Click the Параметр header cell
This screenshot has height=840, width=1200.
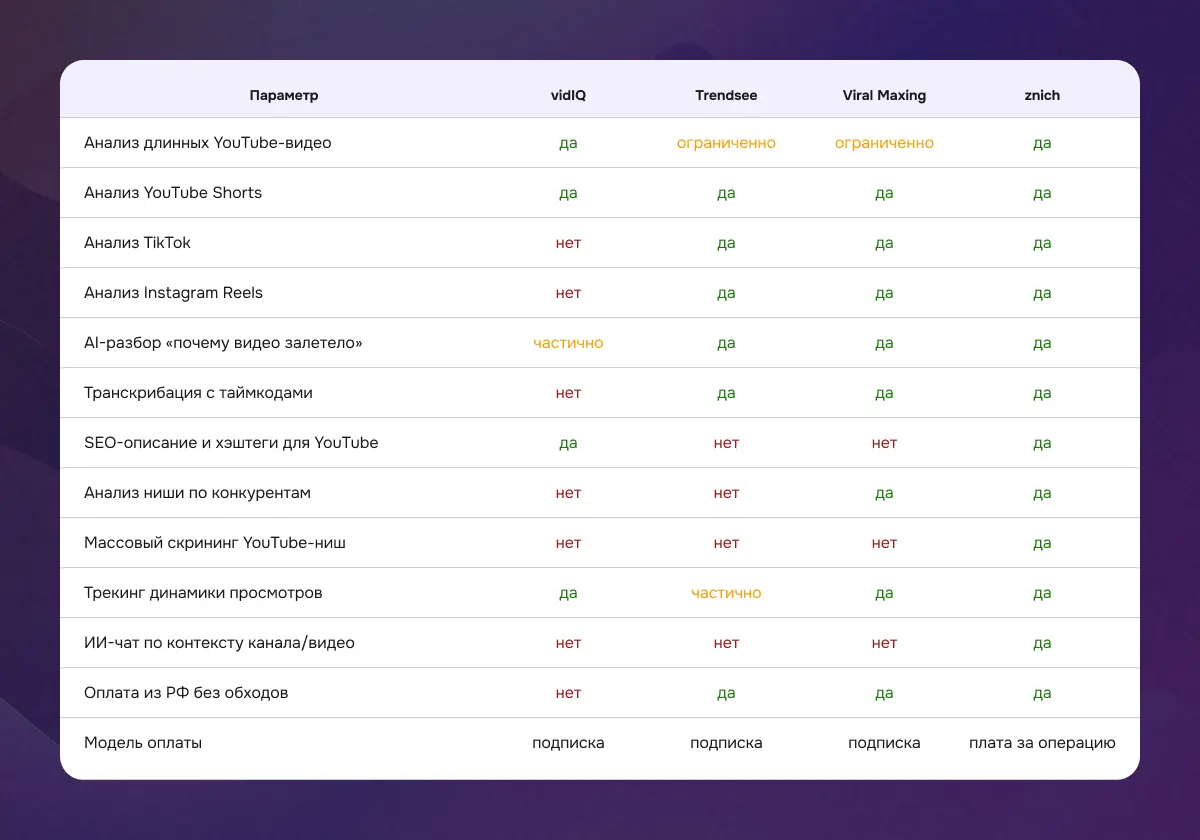[x=284, y=95]
